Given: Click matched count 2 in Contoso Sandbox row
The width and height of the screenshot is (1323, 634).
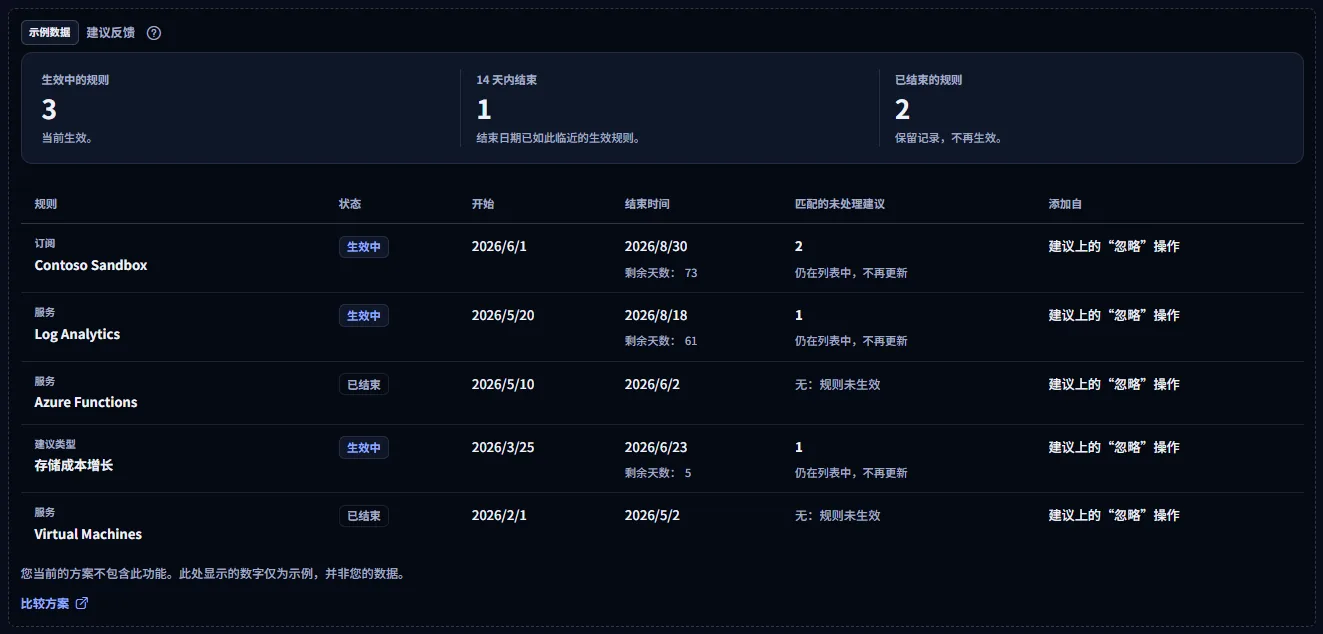Looking at the screenshot, I should [799, 246].
